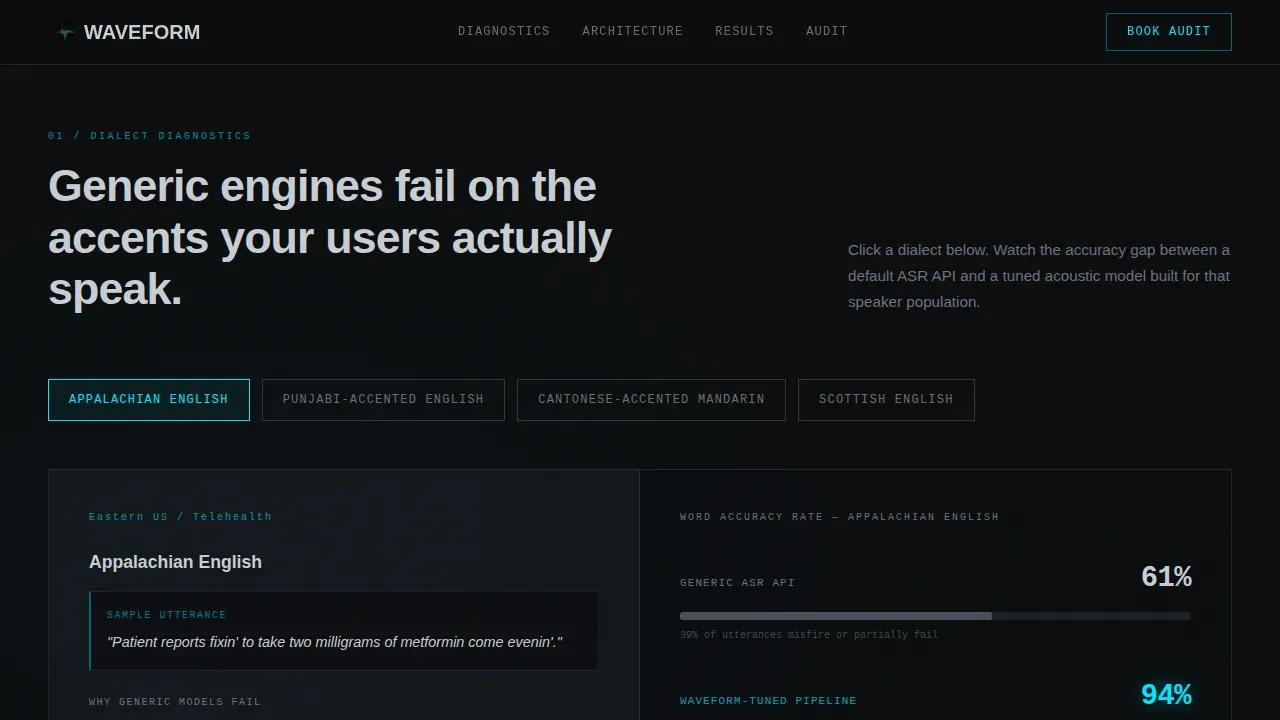
Task: Click the main headline text
Action: 330,238
